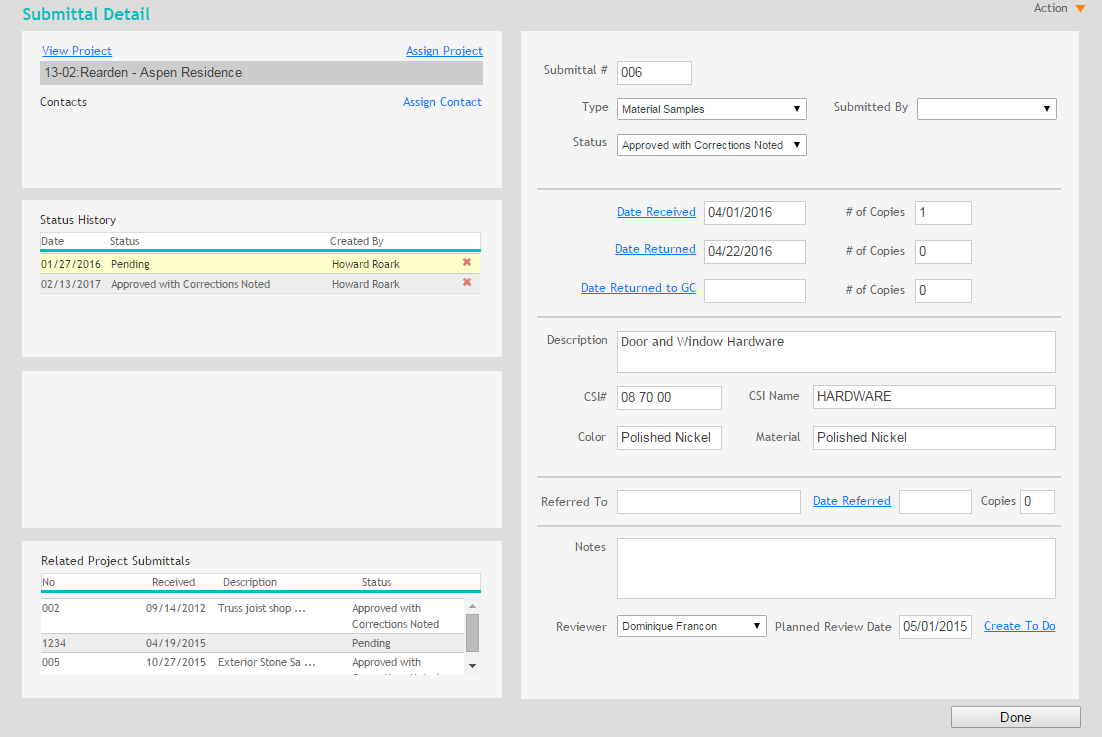Click the project name 13-02:Rearden - Aspen Residence
The height and width of the screenshot is (737, 1102).
click(261, 73)
